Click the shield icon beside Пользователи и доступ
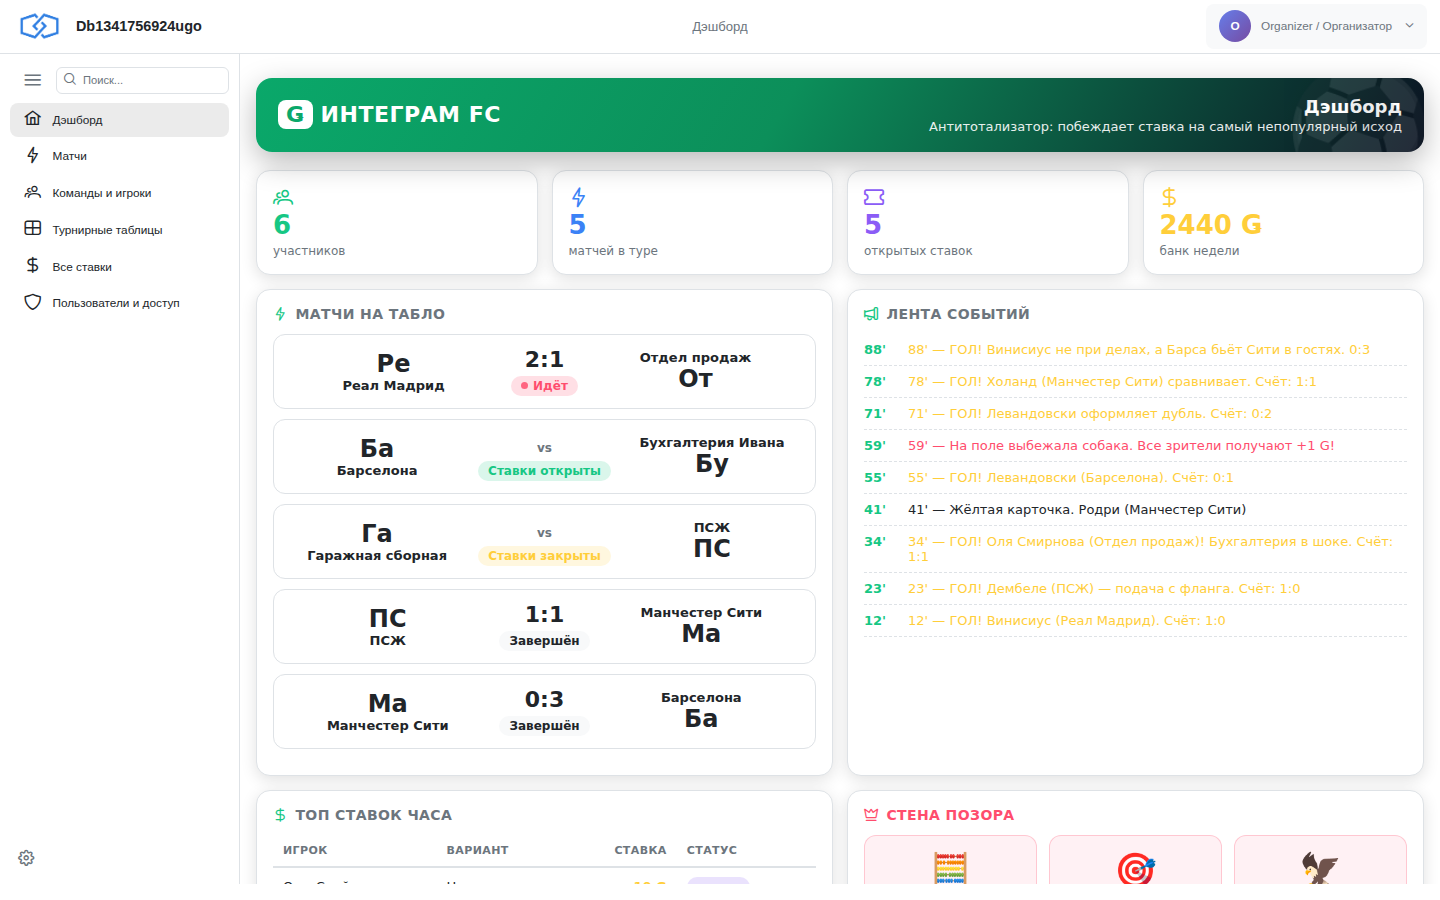This screenshot has width=1440, height=900. coord(33,302)
